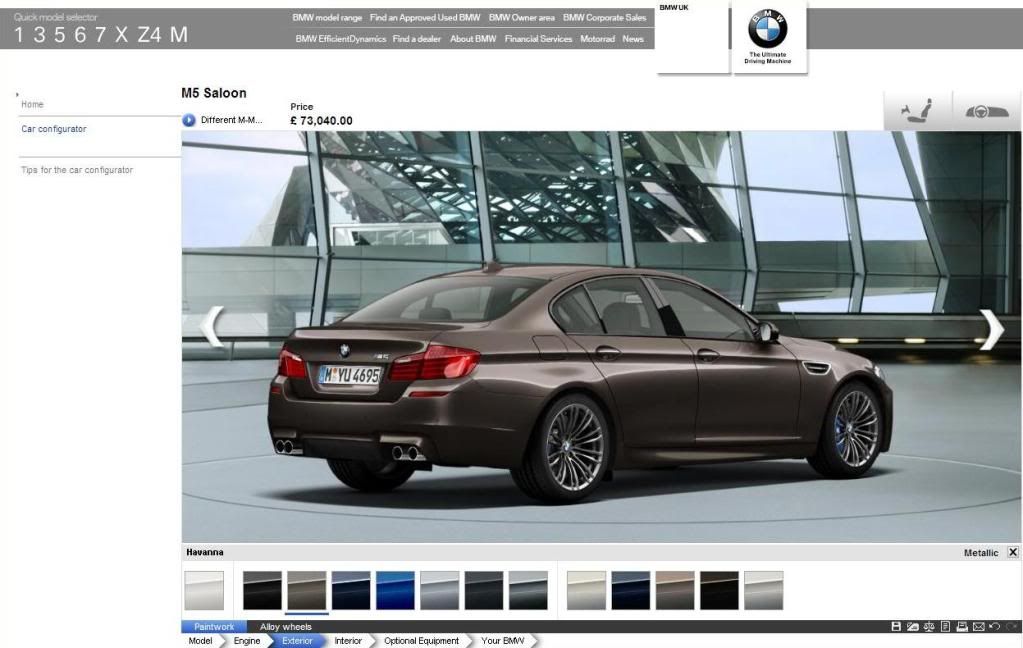Open the compare scales icon
Viewport: 1023px width, 648px height.
[x=929, y=626]
